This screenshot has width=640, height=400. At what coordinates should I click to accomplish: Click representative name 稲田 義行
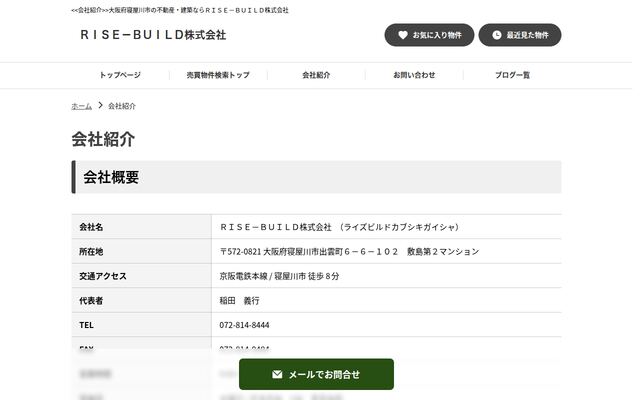[x=239, y=300]
